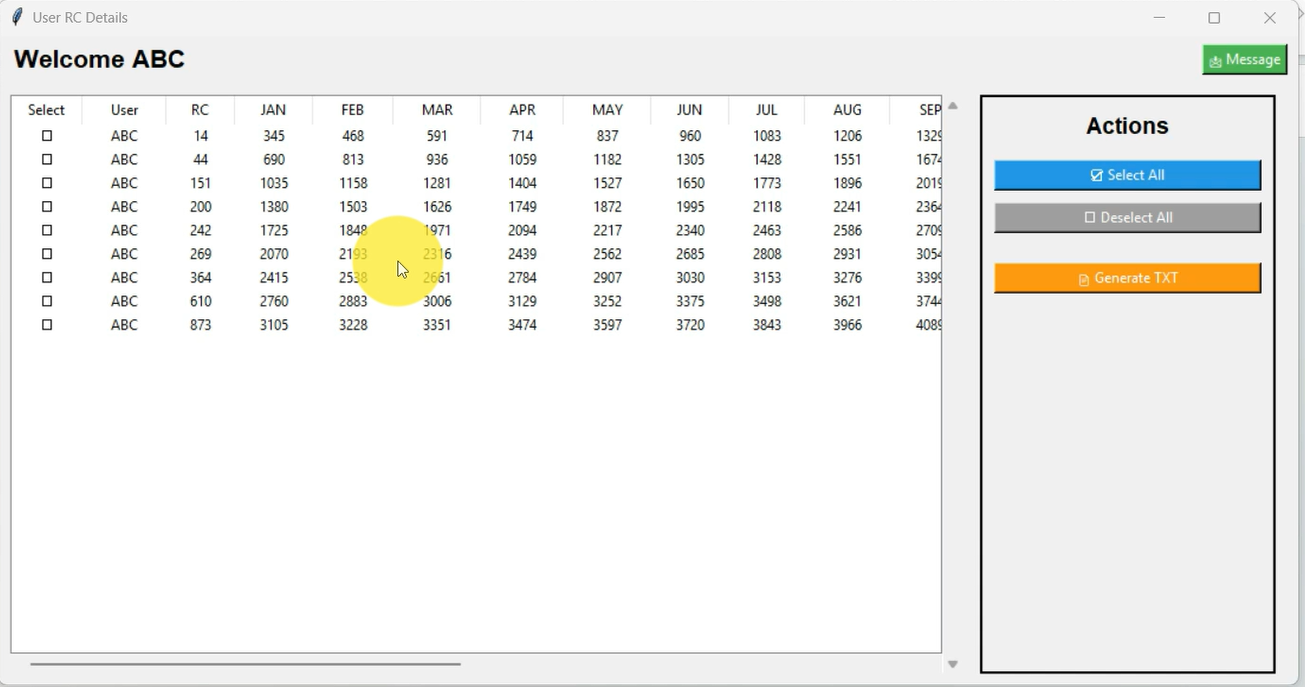Click the AUG column header
This screenshot has height=687, width=1305.
click(x=847, y=110)
